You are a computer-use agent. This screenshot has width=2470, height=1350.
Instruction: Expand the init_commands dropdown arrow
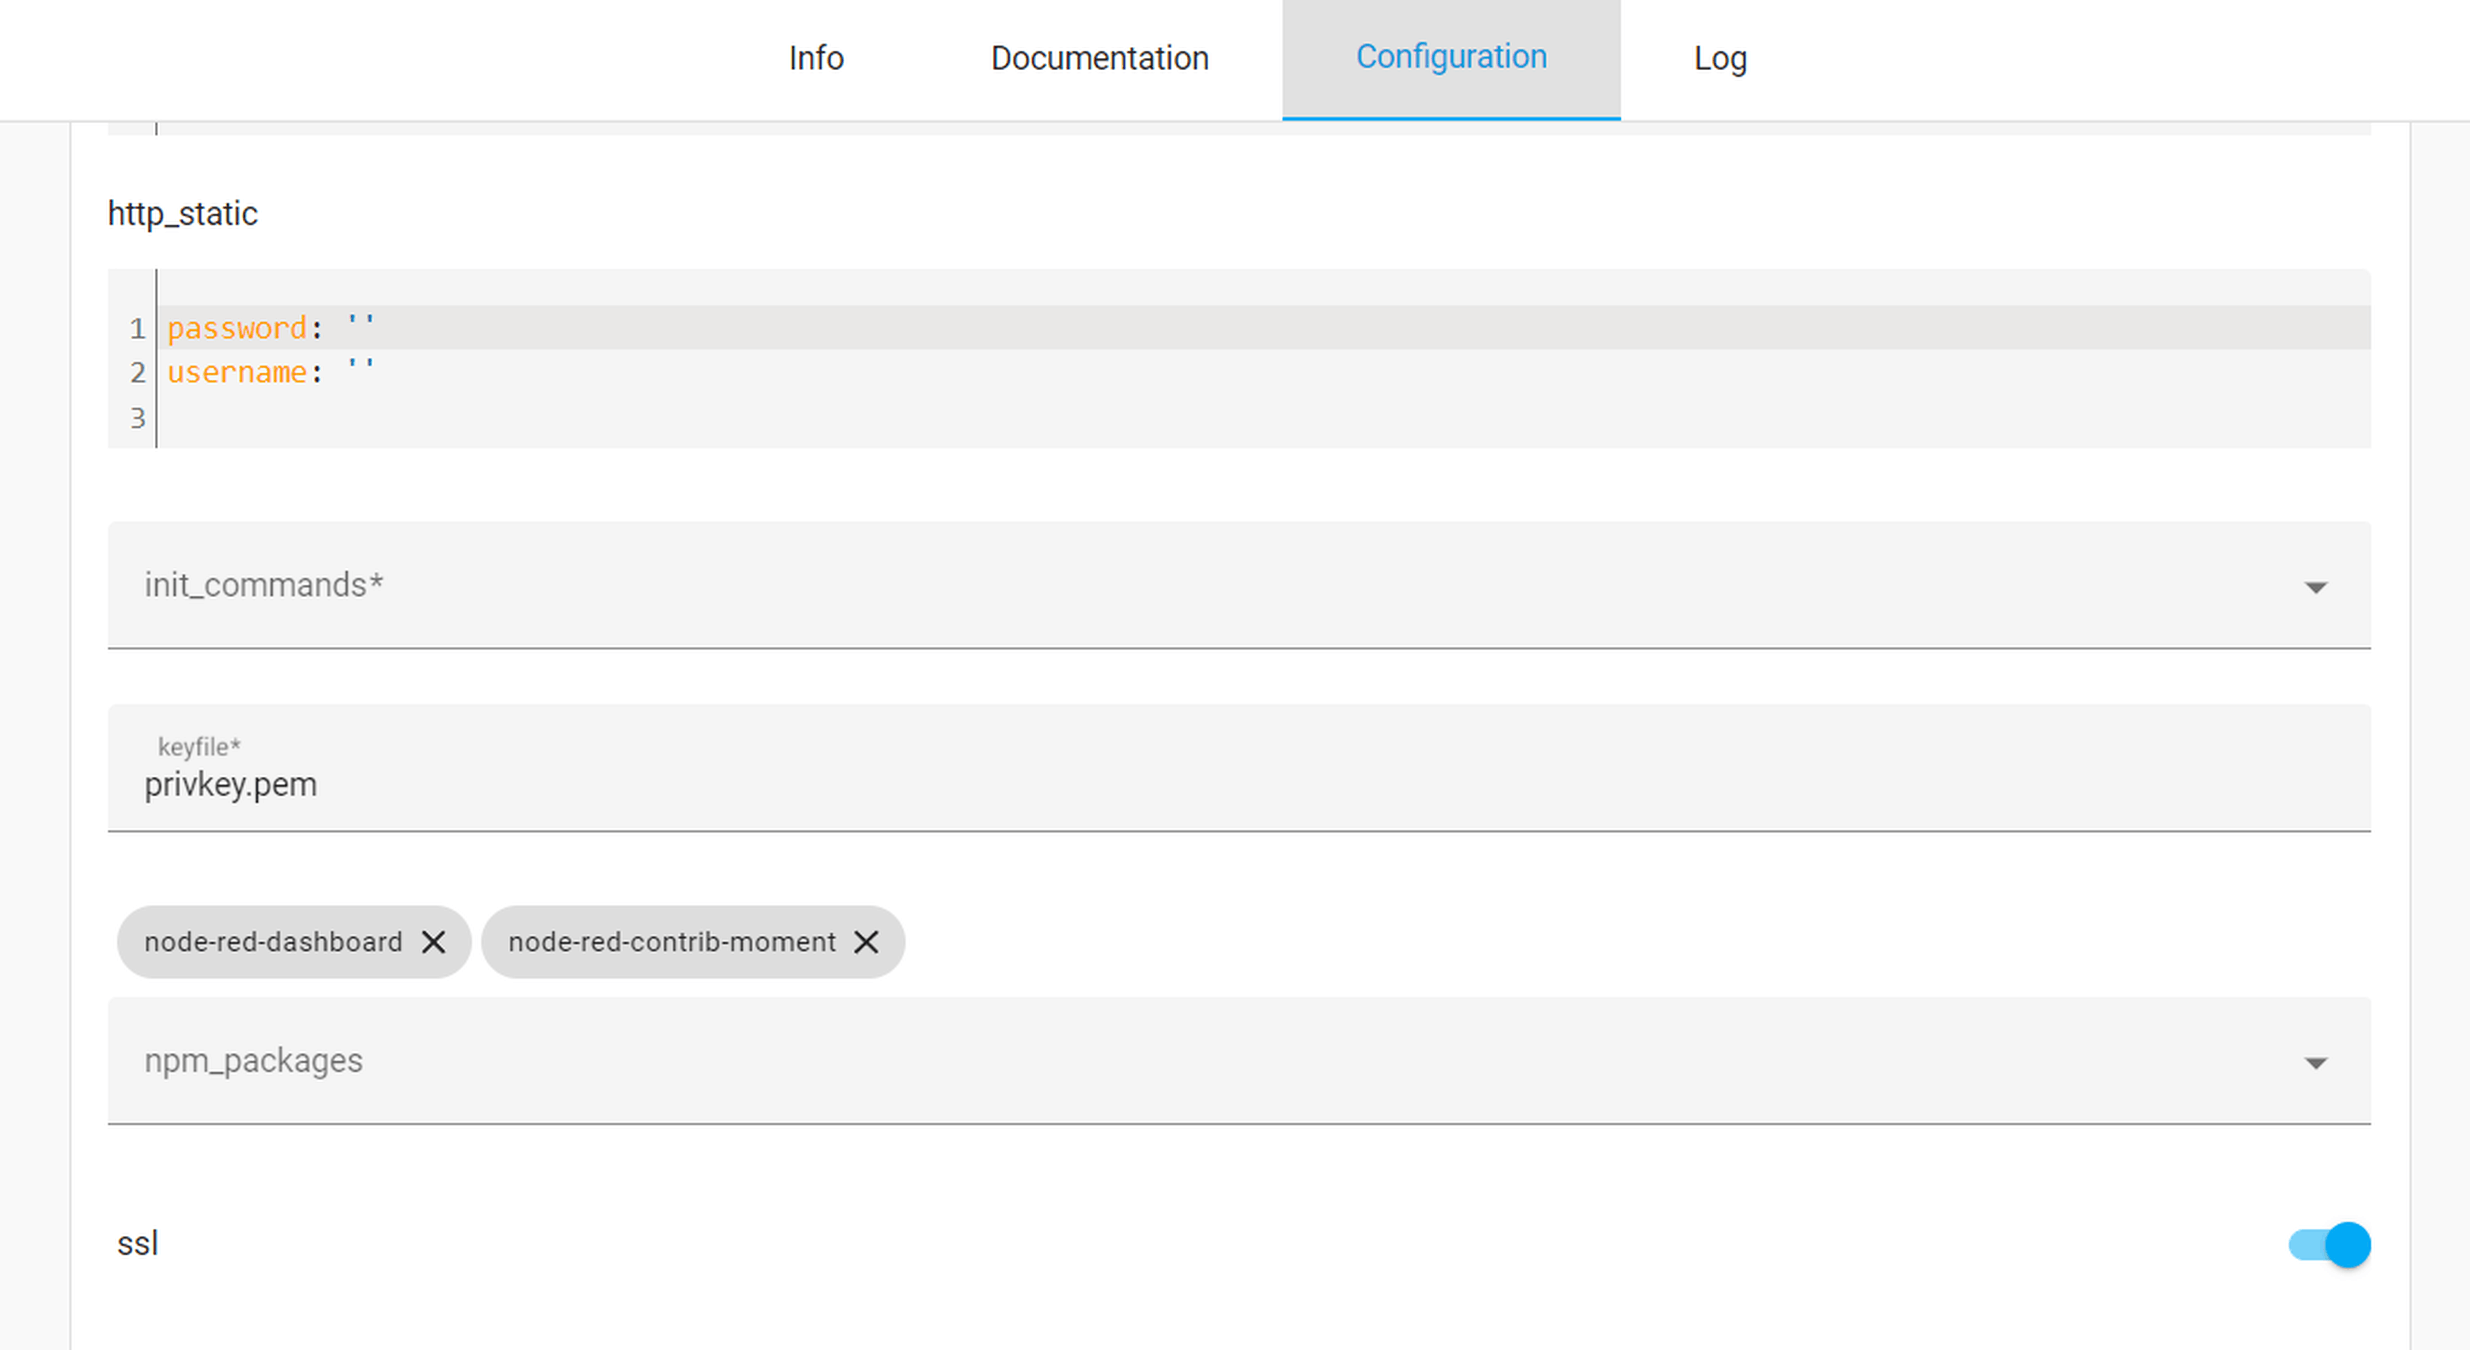2315,587
